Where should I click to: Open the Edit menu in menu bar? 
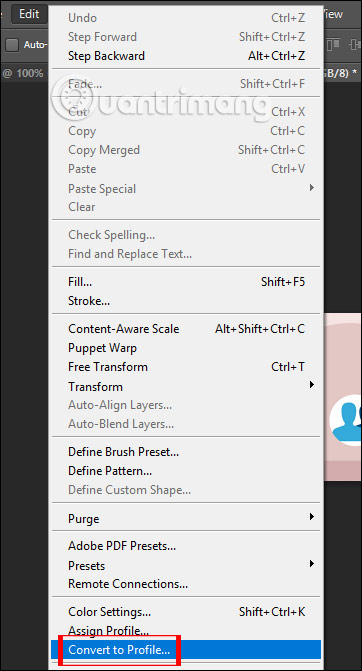(x=29, y=14)
